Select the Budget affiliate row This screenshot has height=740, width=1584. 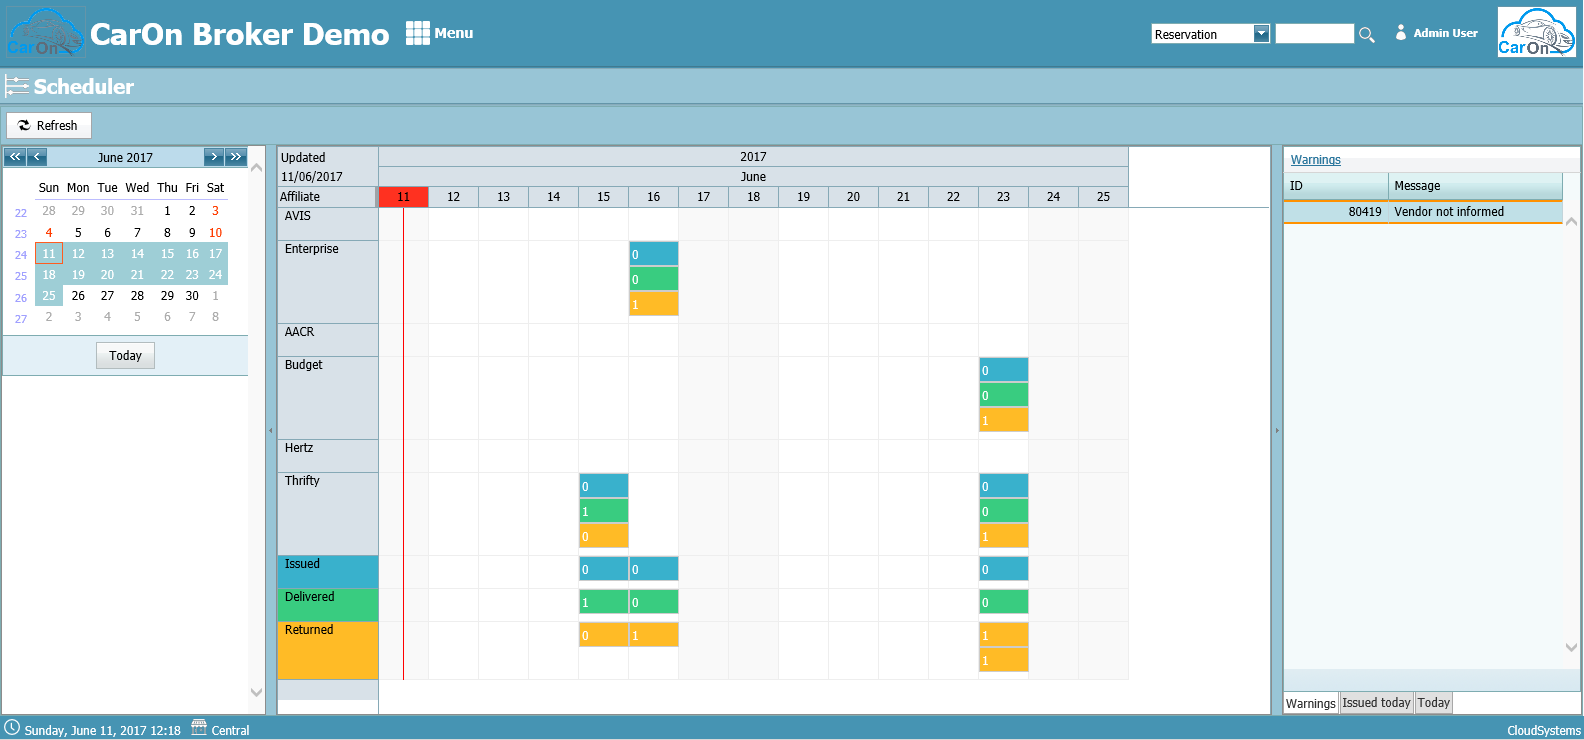[x=328, y=398]
